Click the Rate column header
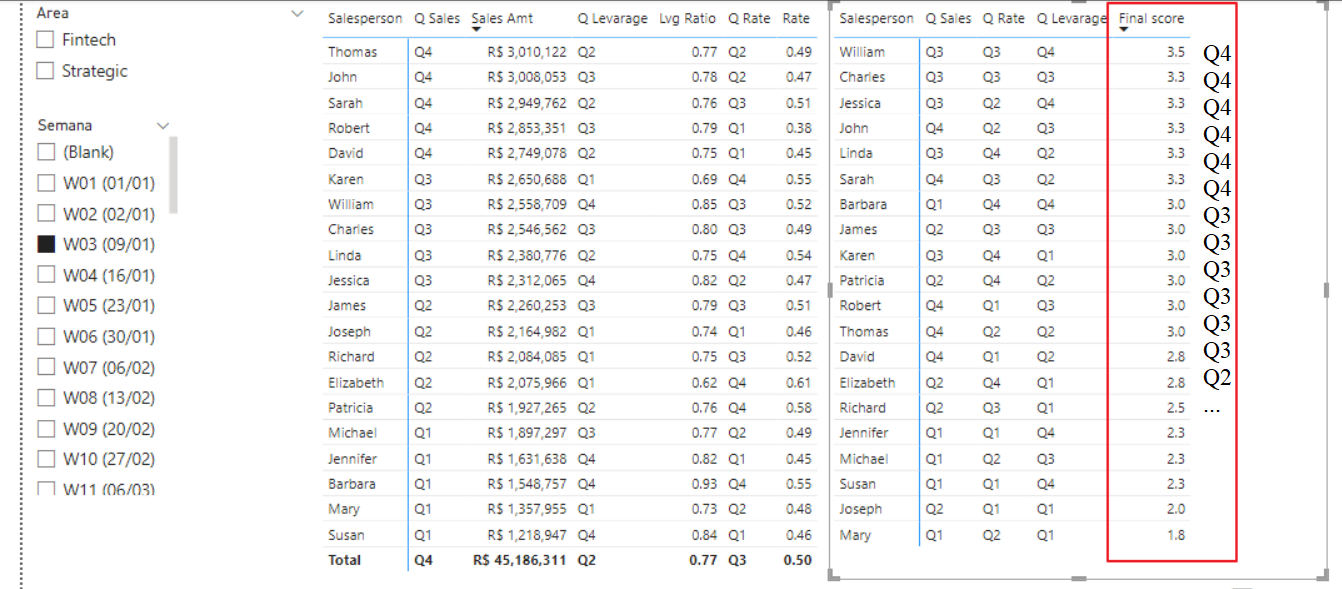This screenshot has width=1342, height=589. [x=796, y=18]
